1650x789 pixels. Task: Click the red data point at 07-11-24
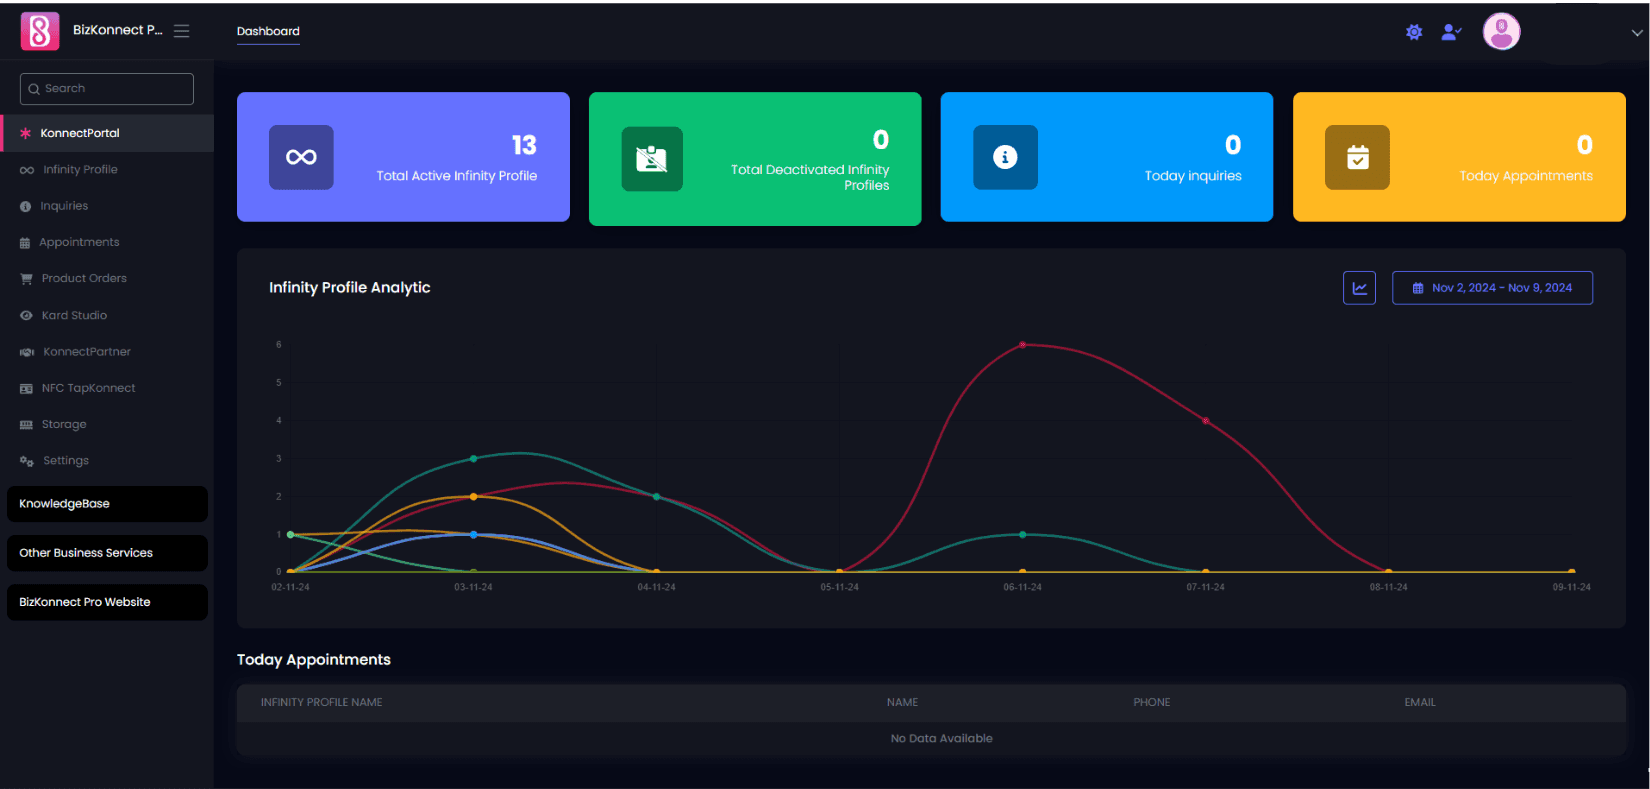coord(1205,421)
